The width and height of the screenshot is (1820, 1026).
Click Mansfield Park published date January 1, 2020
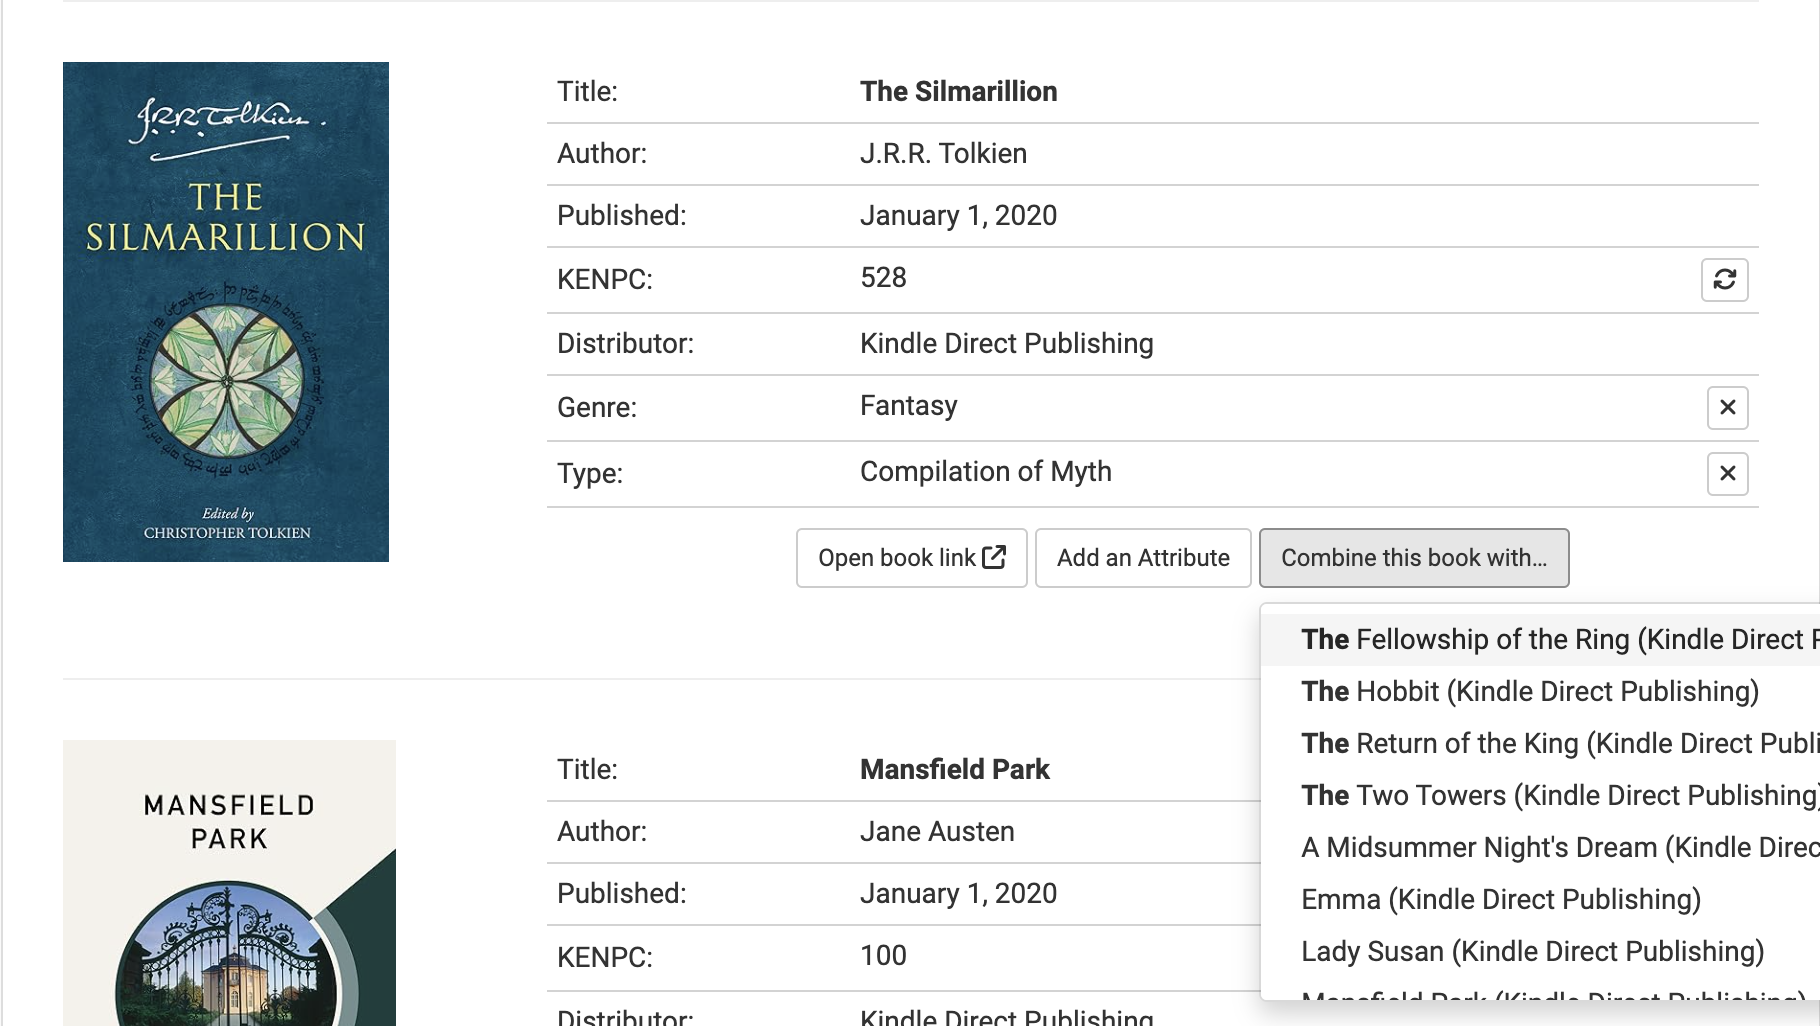click(x=958, y=893)
